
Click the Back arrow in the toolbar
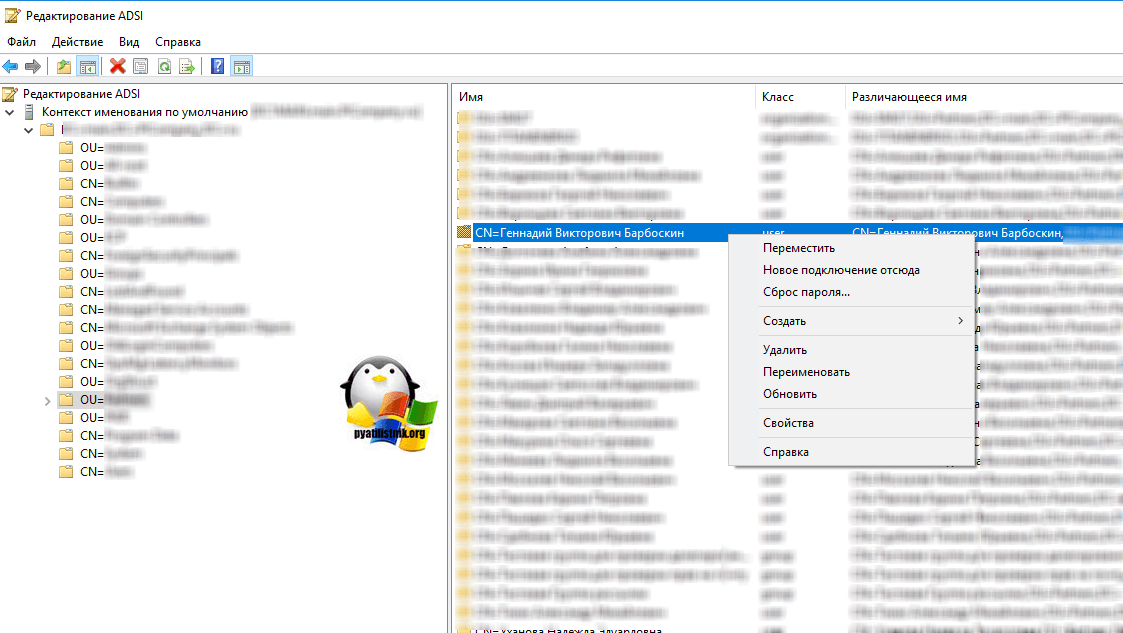click(11, 67)
